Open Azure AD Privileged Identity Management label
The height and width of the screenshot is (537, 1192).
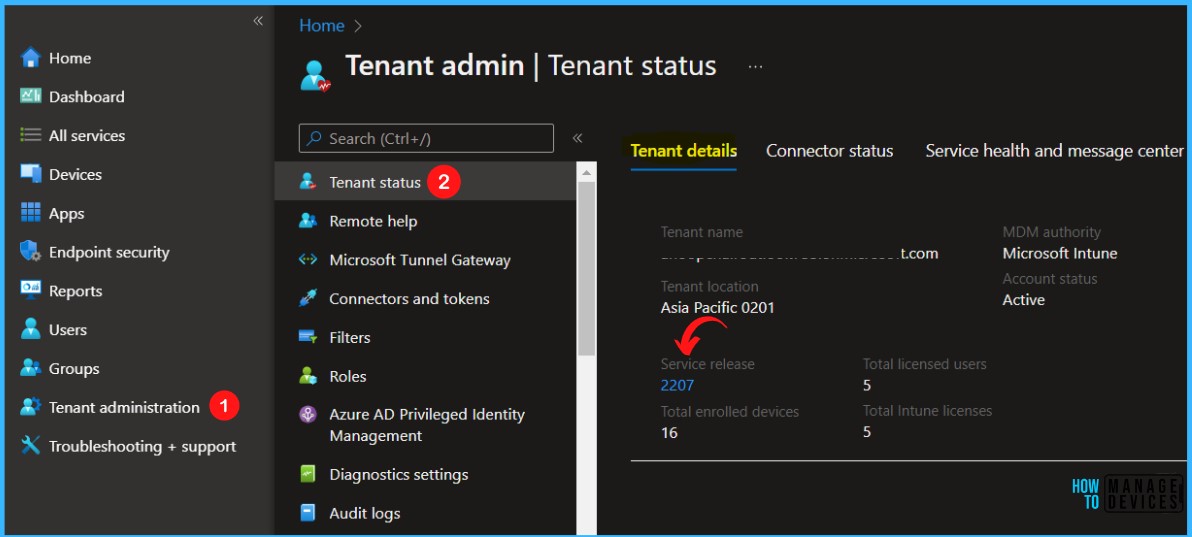(x=426, y=425)
